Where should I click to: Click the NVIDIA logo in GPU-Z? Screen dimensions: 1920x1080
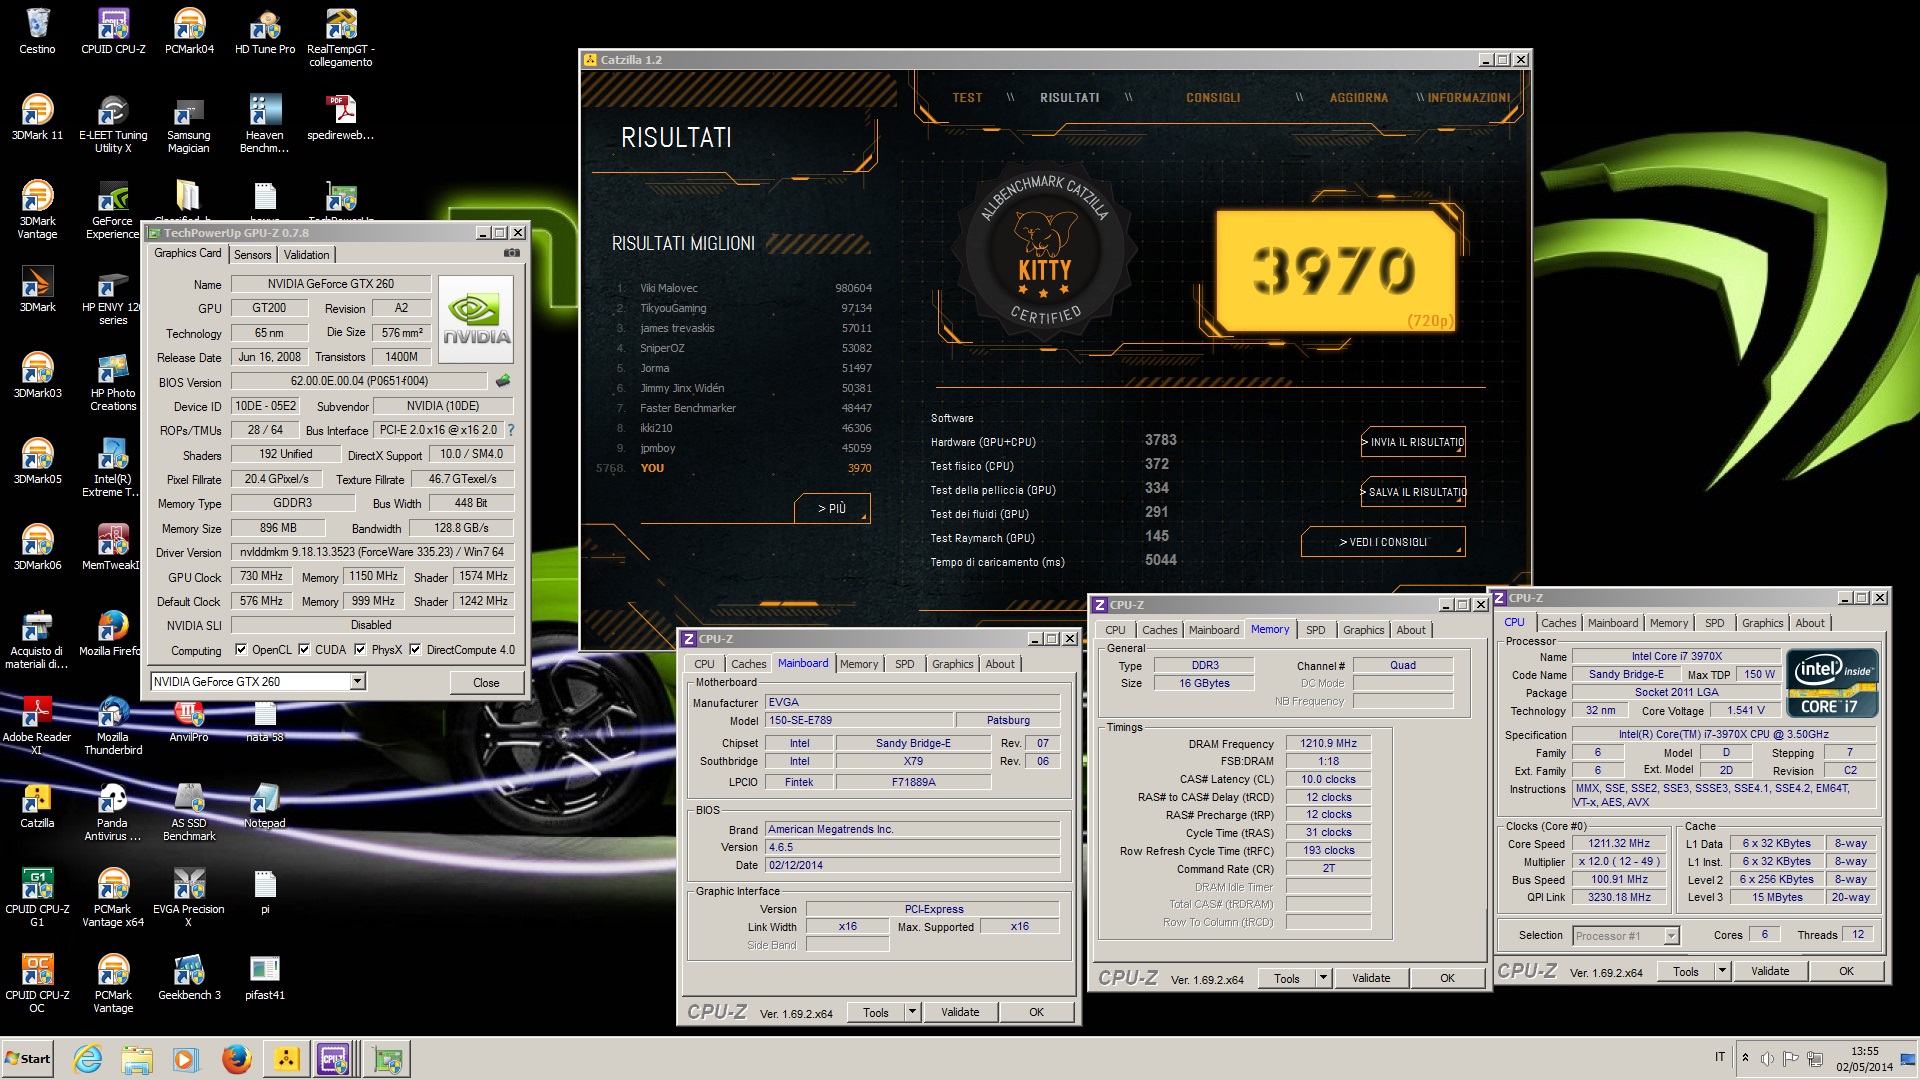click(x=476, y=319)
